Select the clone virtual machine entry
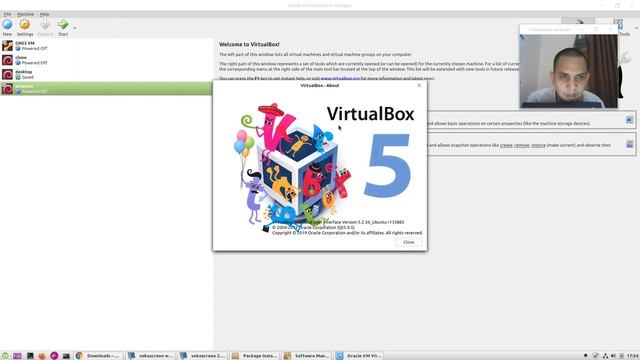This screenshot has width=640, height=360. click(x=106, y=60)
